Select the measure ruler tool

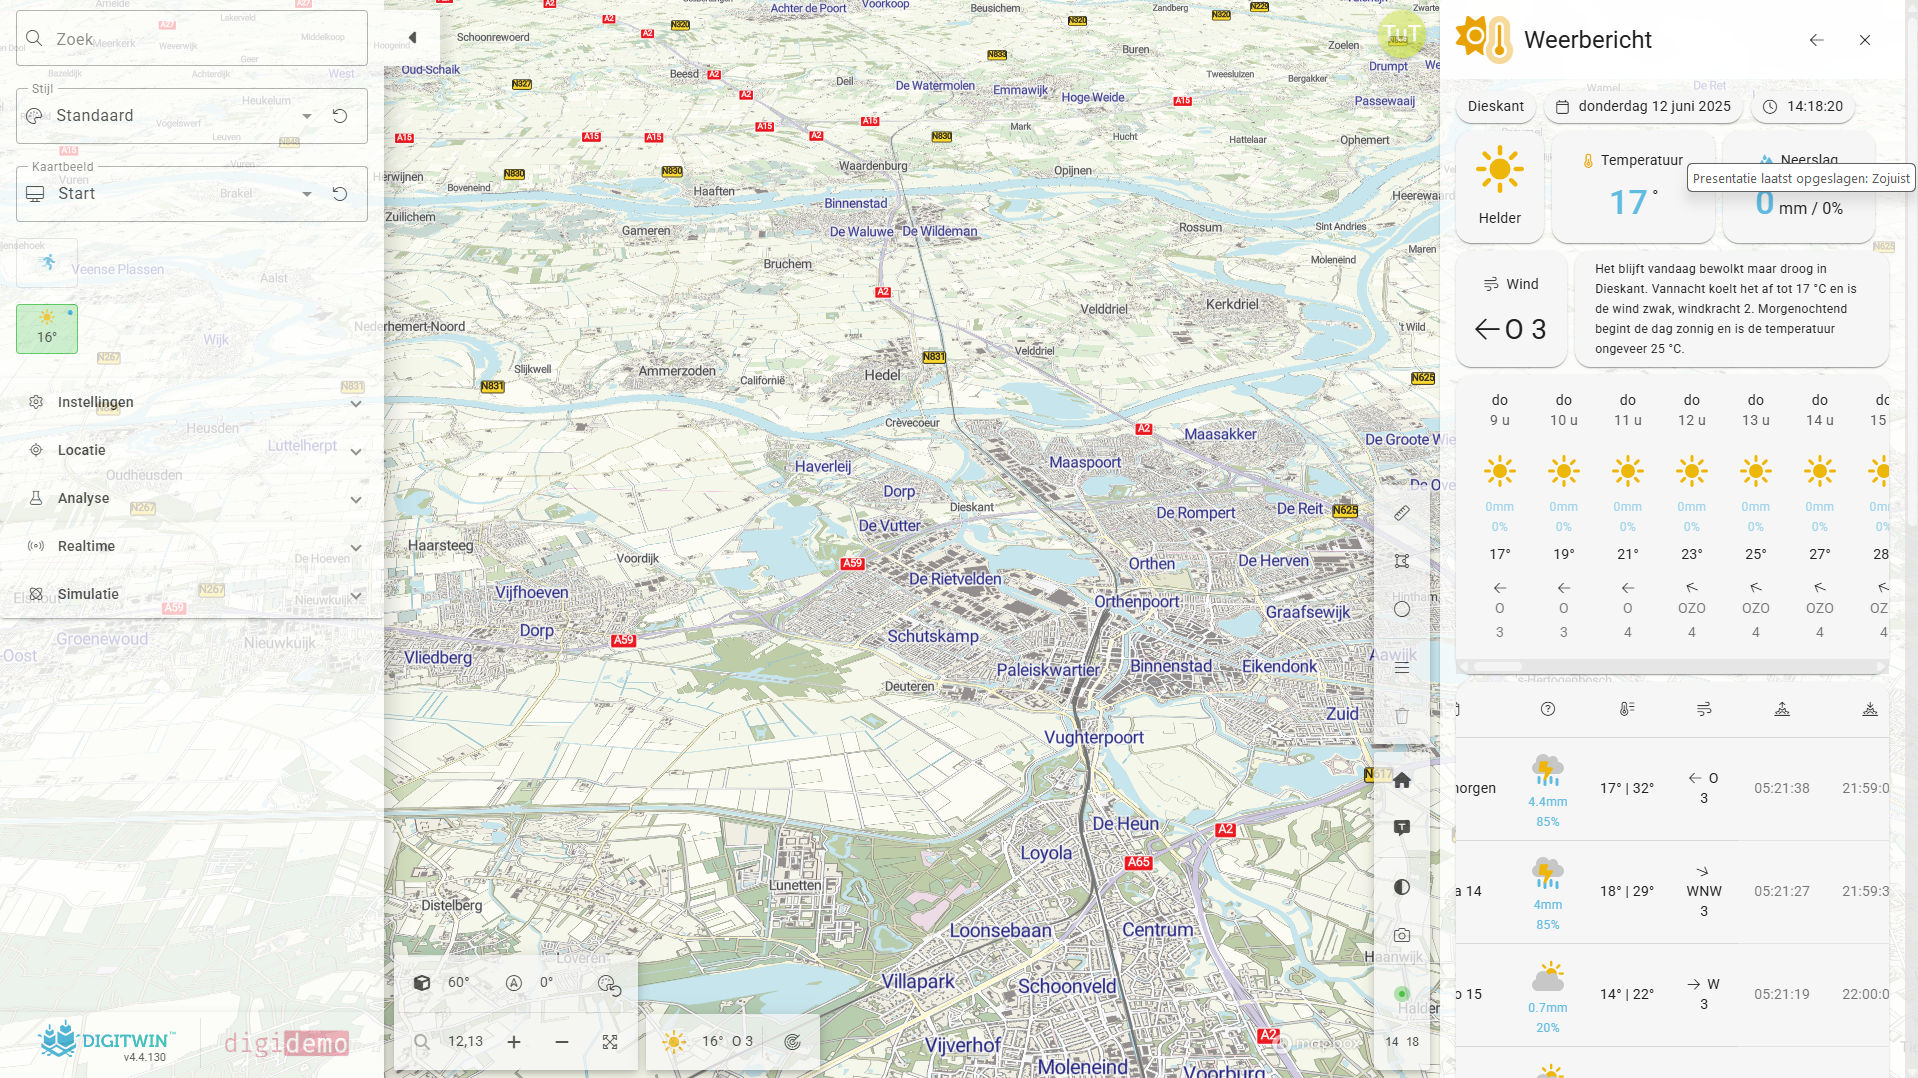pyautogui.click(x=1402, y=513)
